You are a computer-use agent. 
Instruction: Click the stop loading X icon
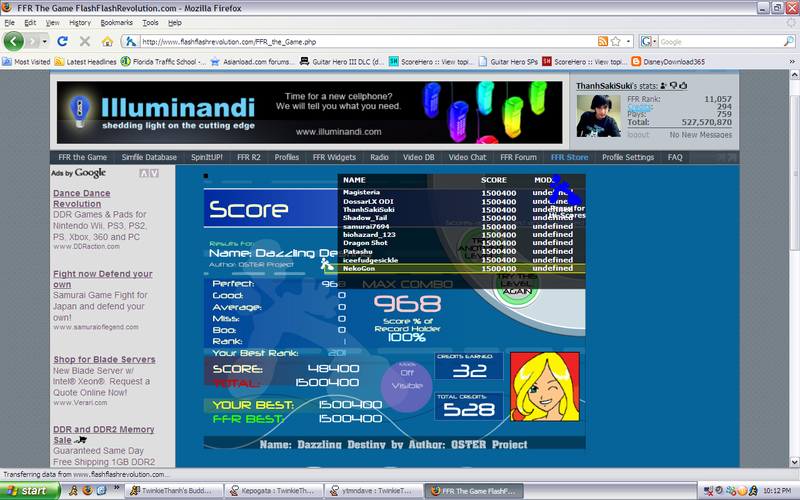[x=85, y=42]
